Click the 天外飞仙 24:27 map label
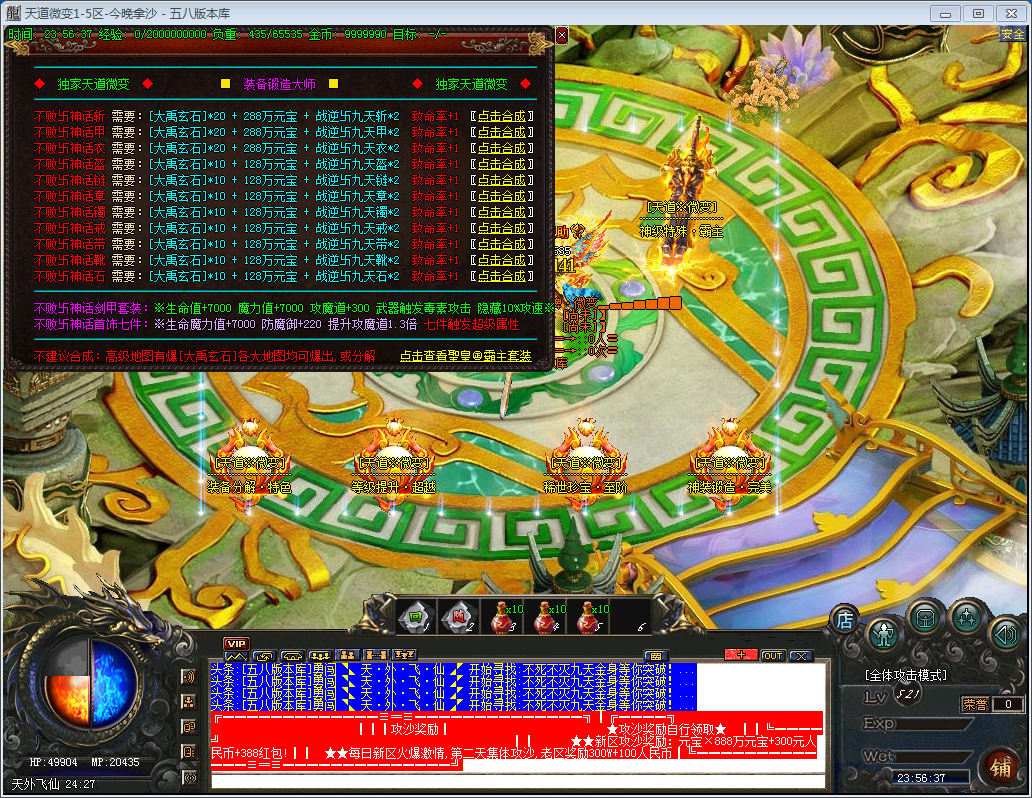1032x798 pixels. [53, 784]
